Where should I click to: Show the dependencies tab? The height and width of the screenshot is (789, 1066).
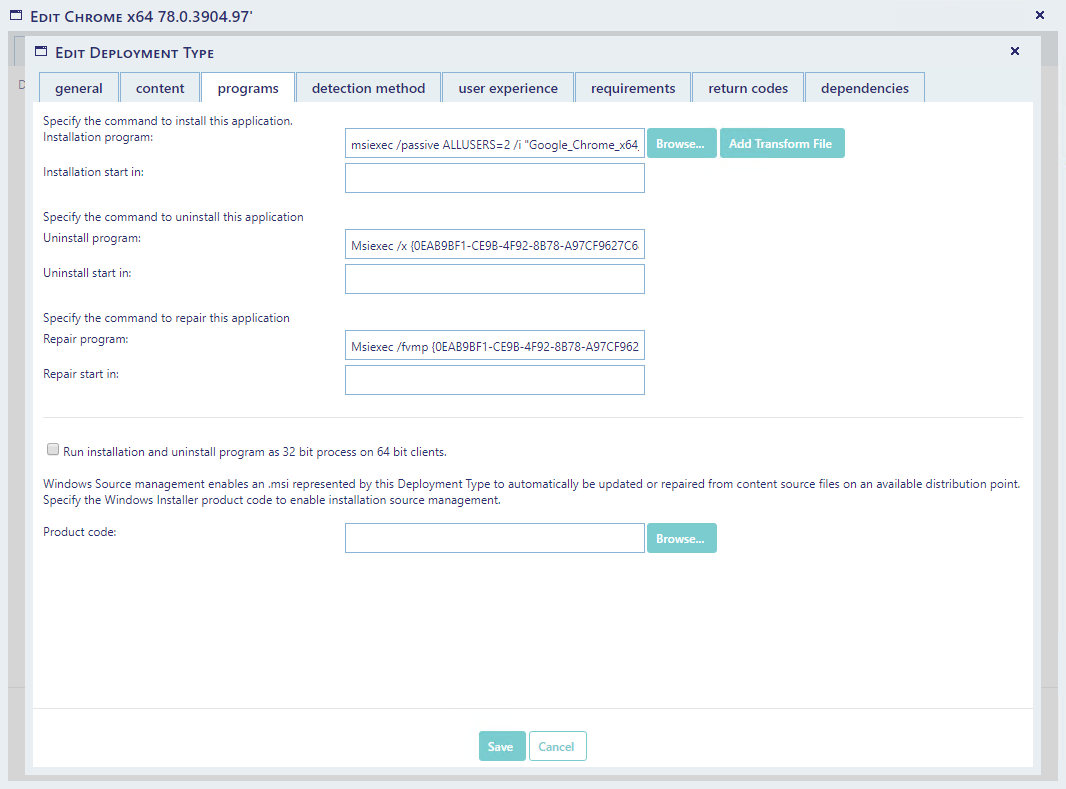tap(865, 88)
